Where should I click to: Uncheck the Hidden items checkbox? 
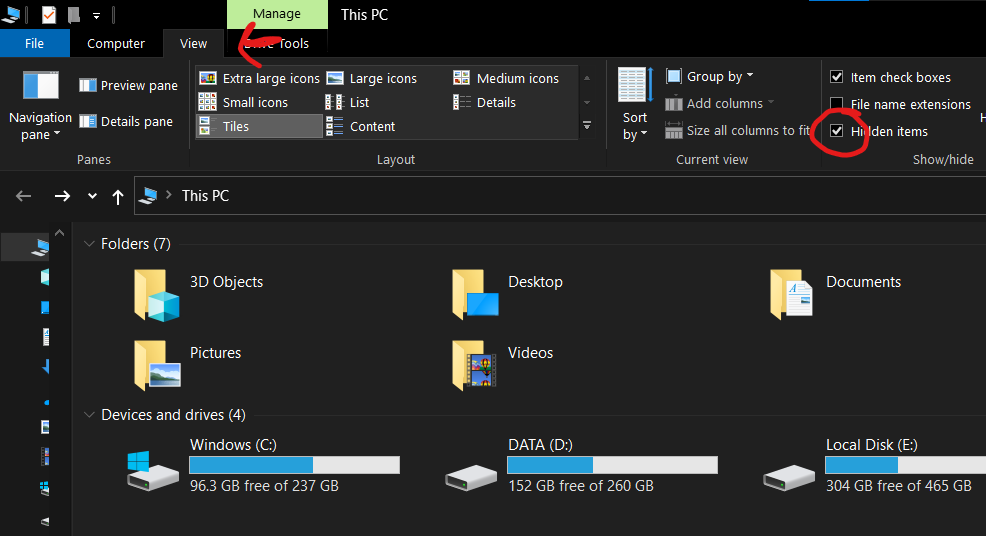(x=837, y=131)
